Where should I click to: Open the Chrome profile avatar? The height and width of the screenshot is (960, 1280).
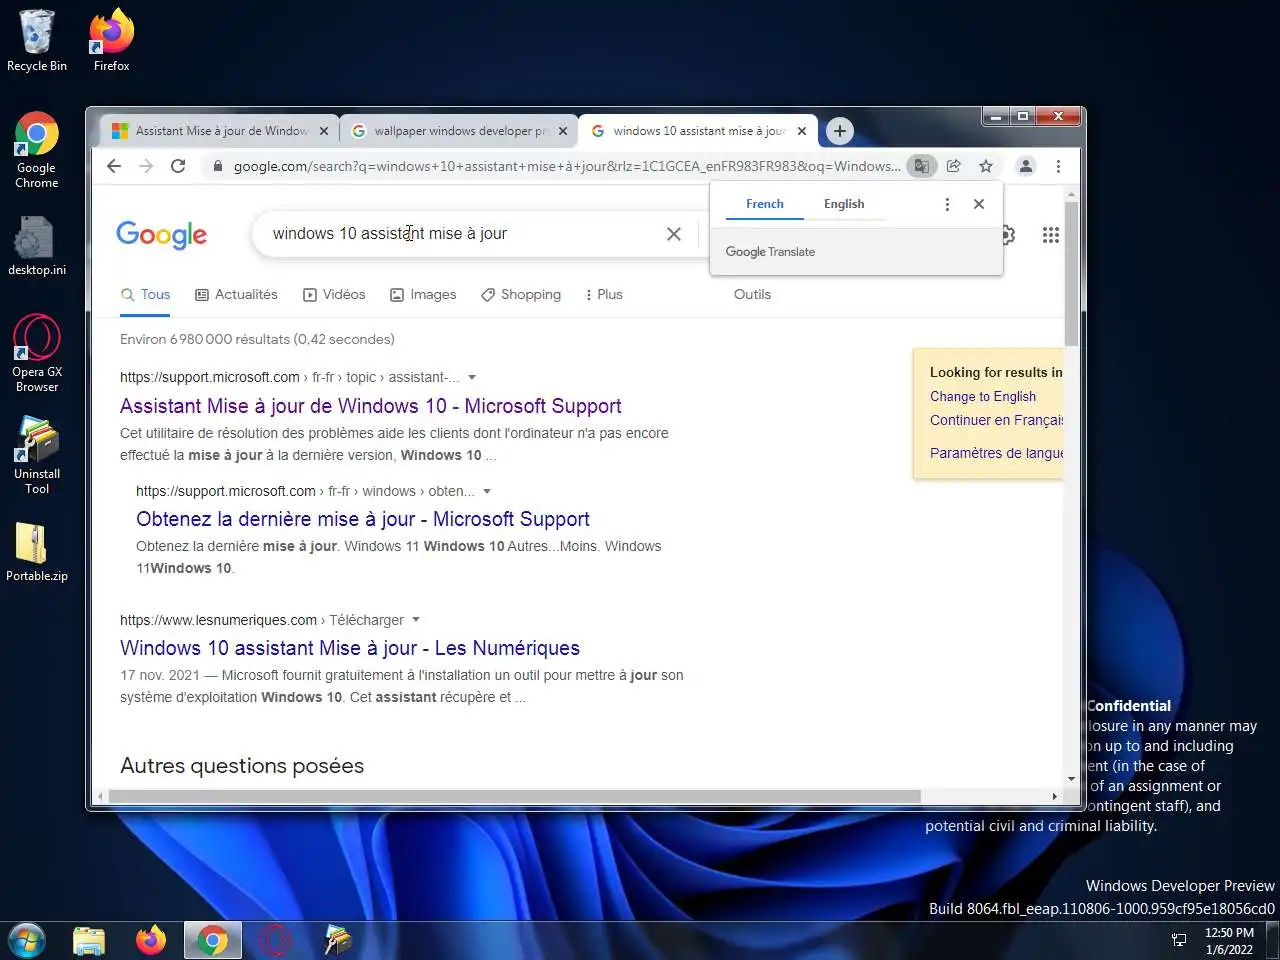tap(1025, 166)
